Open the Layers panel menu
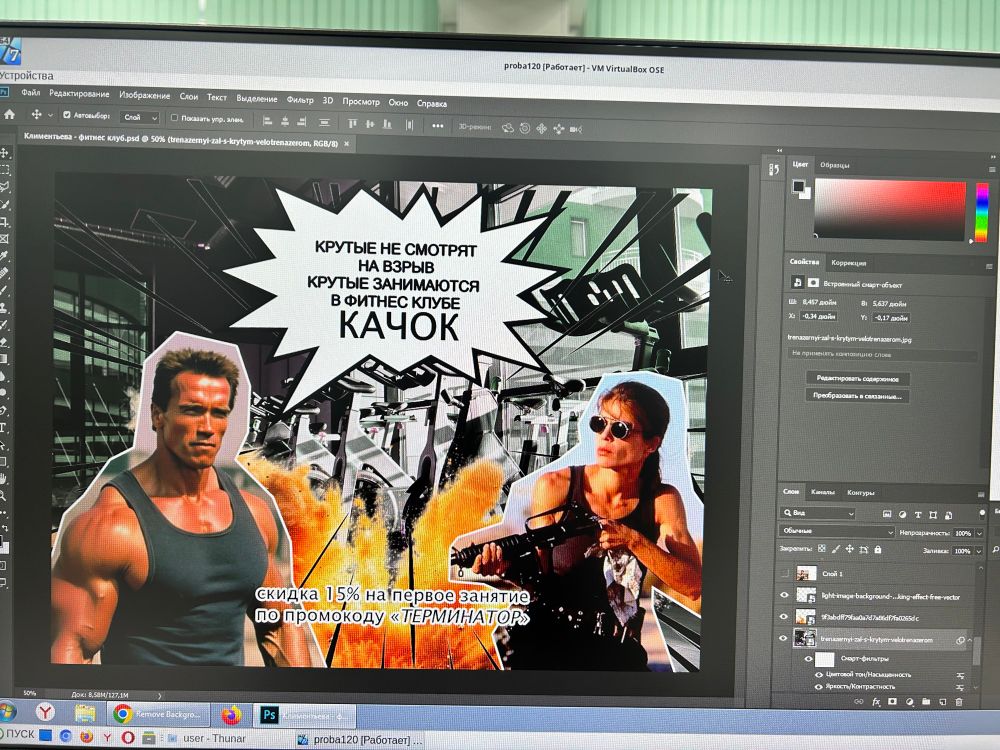This screenshot has width=1000, height=750. click(981, 494)
